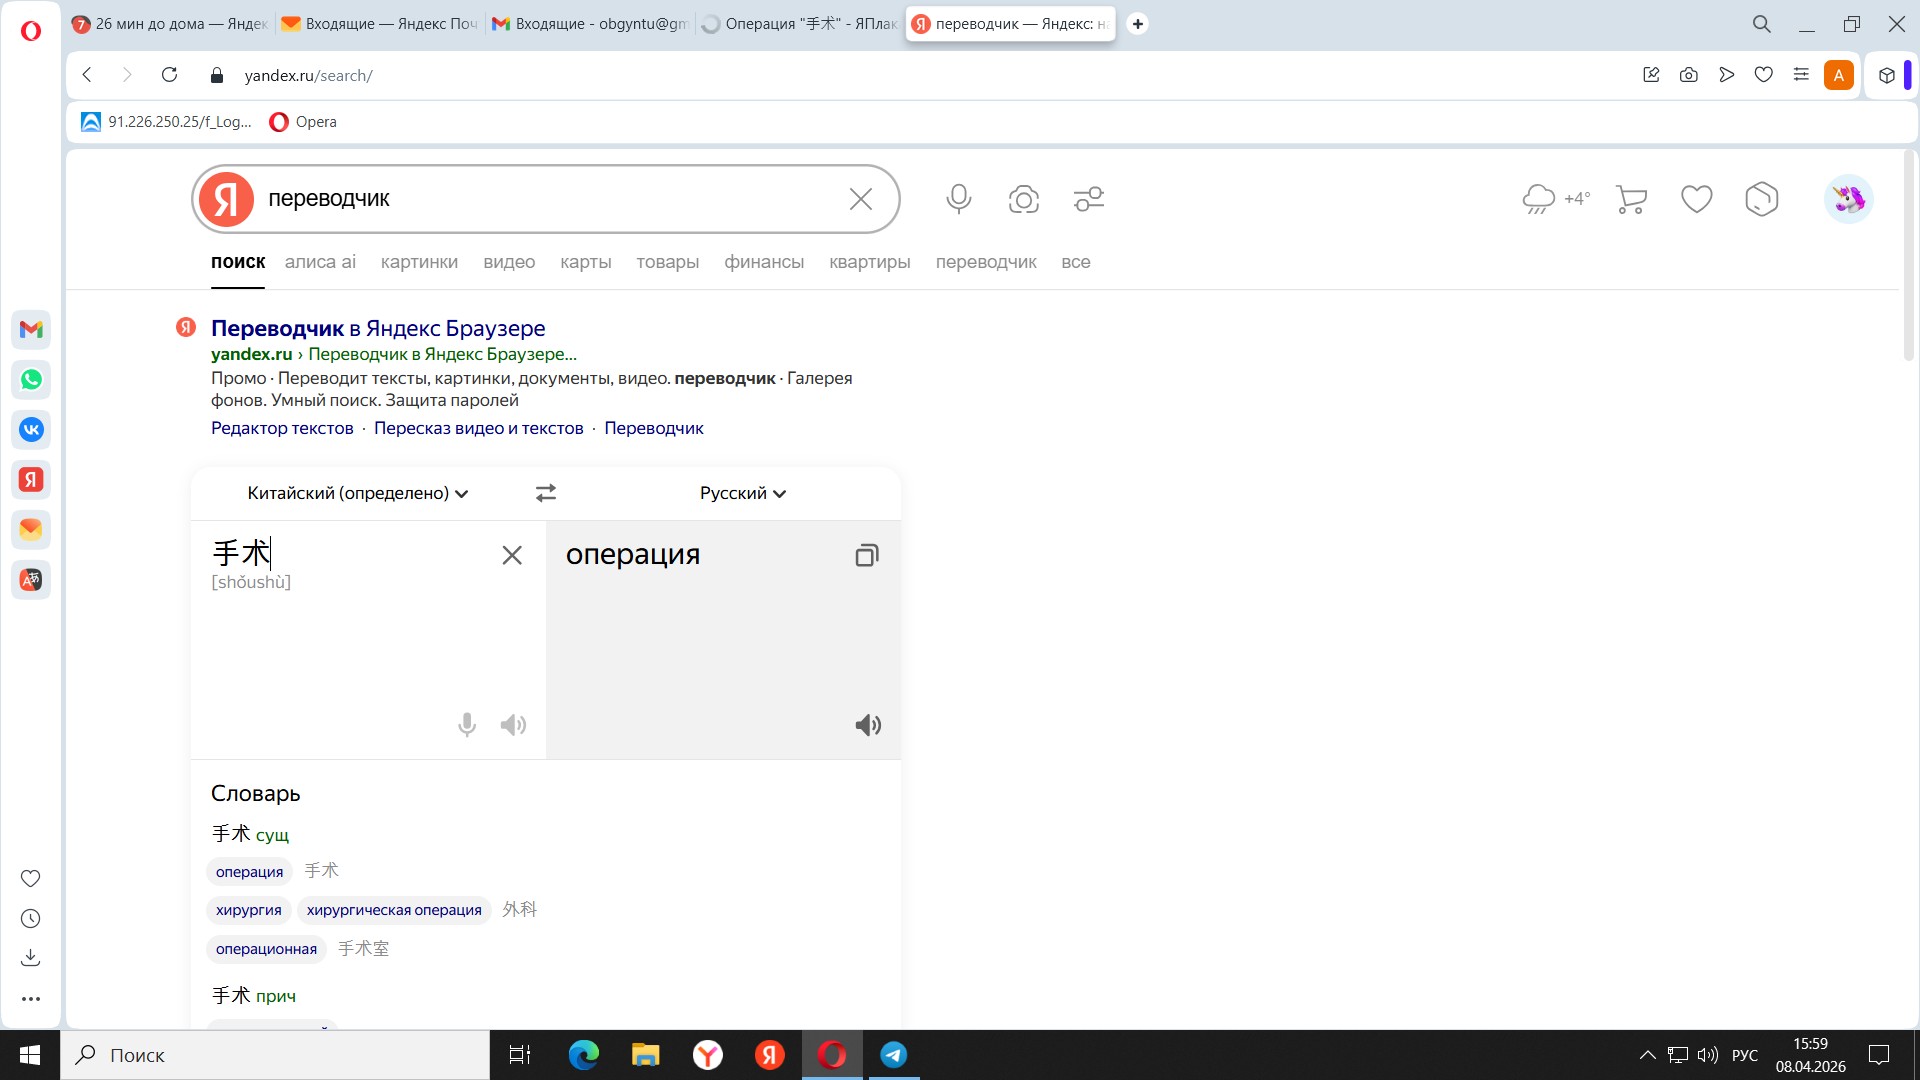Switch to the видео tab
The image size is (1920, 1080).
509,262
